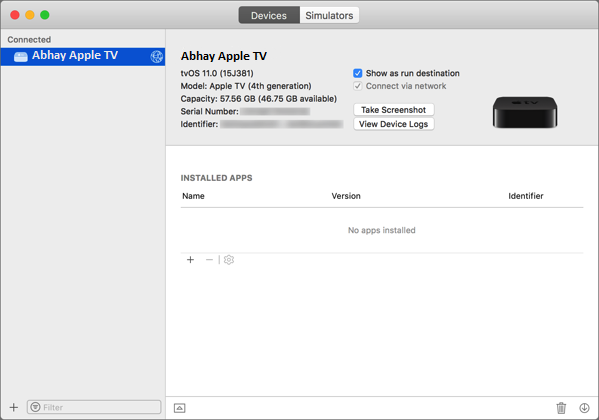The height and width of the screenshot is (420, 599).
Task: Click the Filter search field
Action: click(x=94, y=407)
